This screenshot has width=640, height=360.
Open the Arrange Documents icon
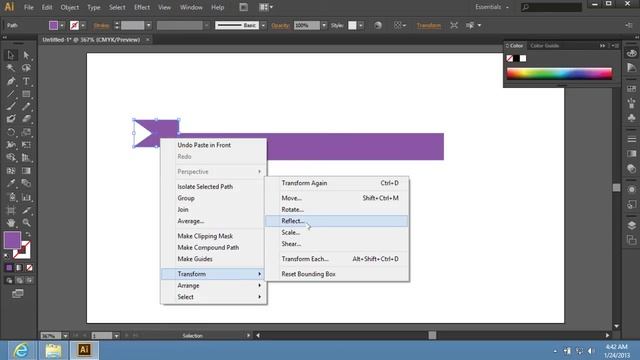tap(266, 7)
